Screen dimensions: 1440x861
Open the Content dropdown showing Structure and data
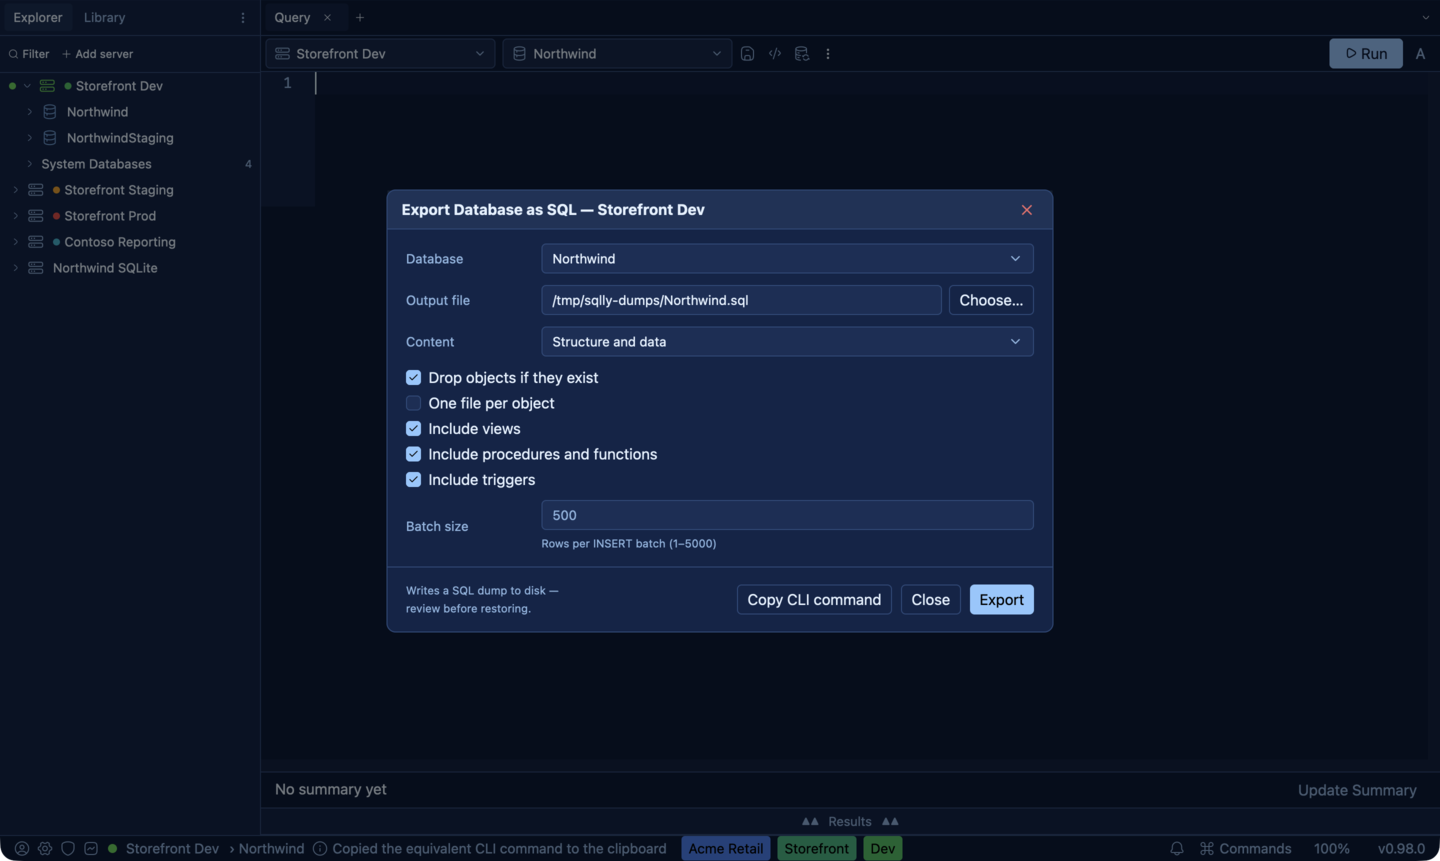point(787,342)
